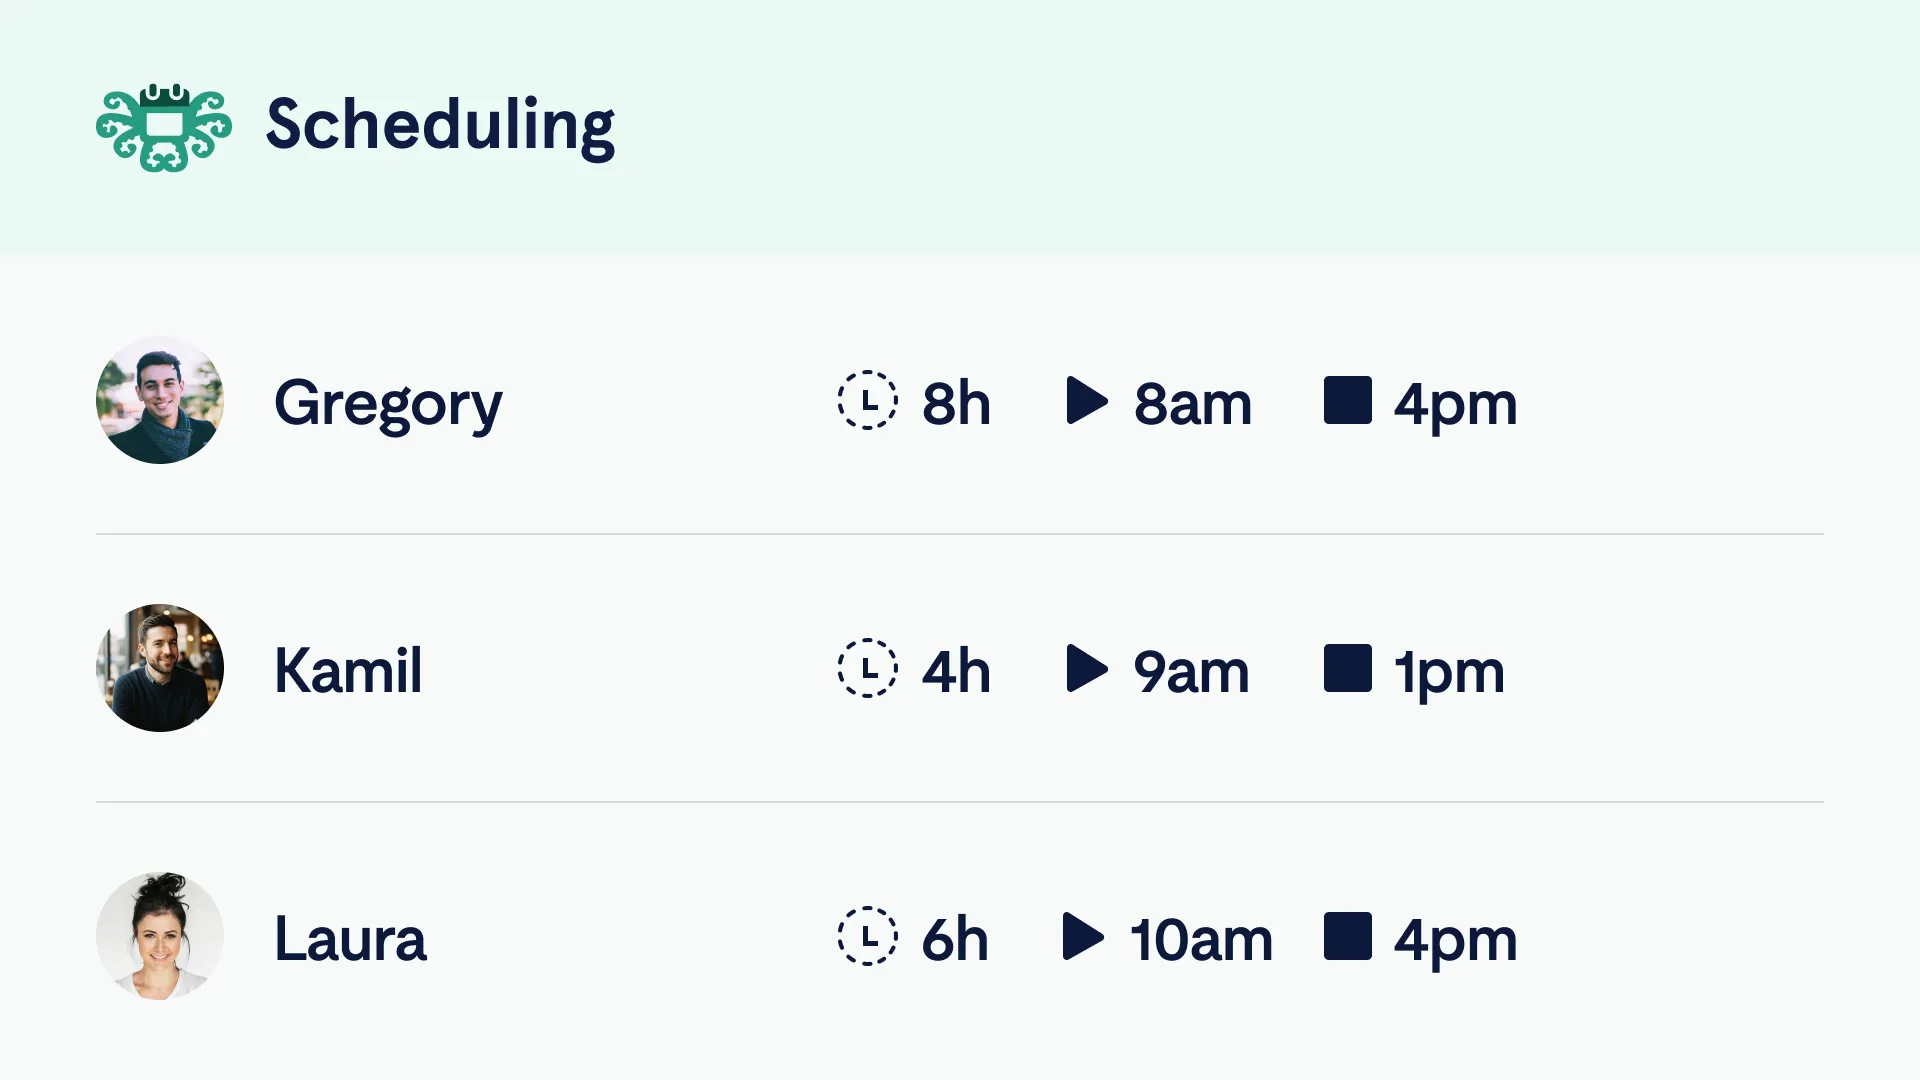Image resolution: width=1920 pixels, height=1080 pixels.
Task: Select the dashed clock icon in Laura's row
Action: pos(867,936)
